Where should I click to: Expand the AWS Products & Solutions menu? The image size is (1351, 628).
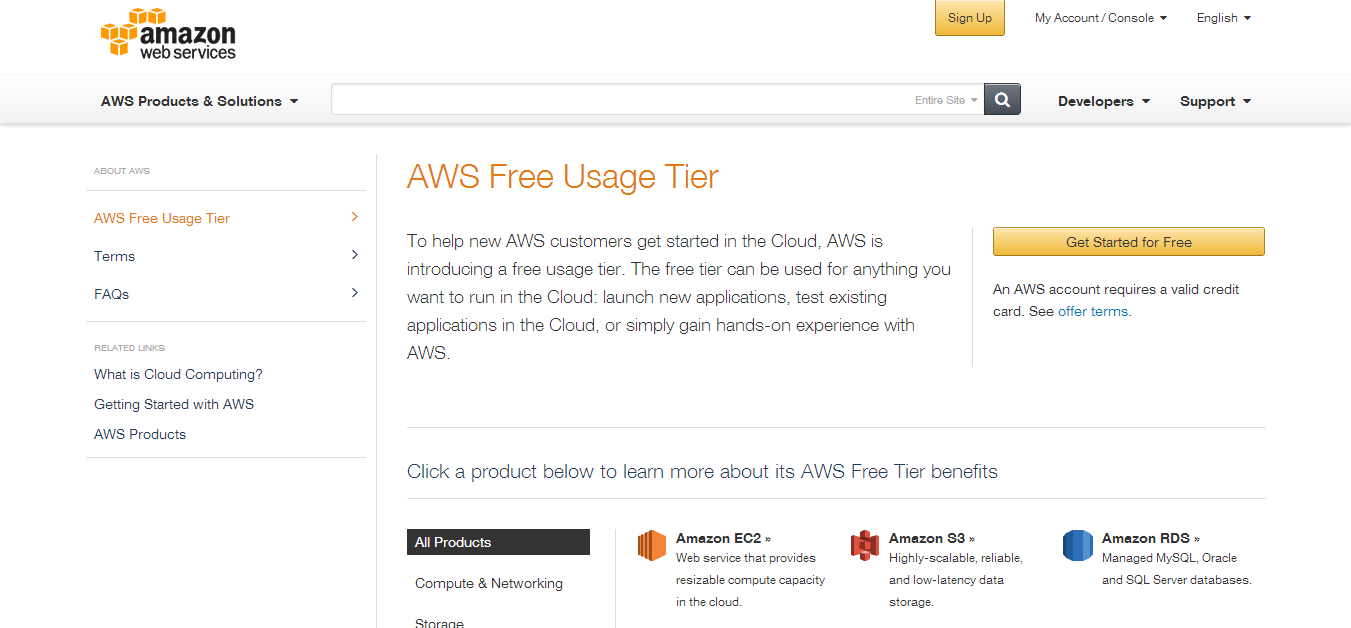tap(200, 101)
